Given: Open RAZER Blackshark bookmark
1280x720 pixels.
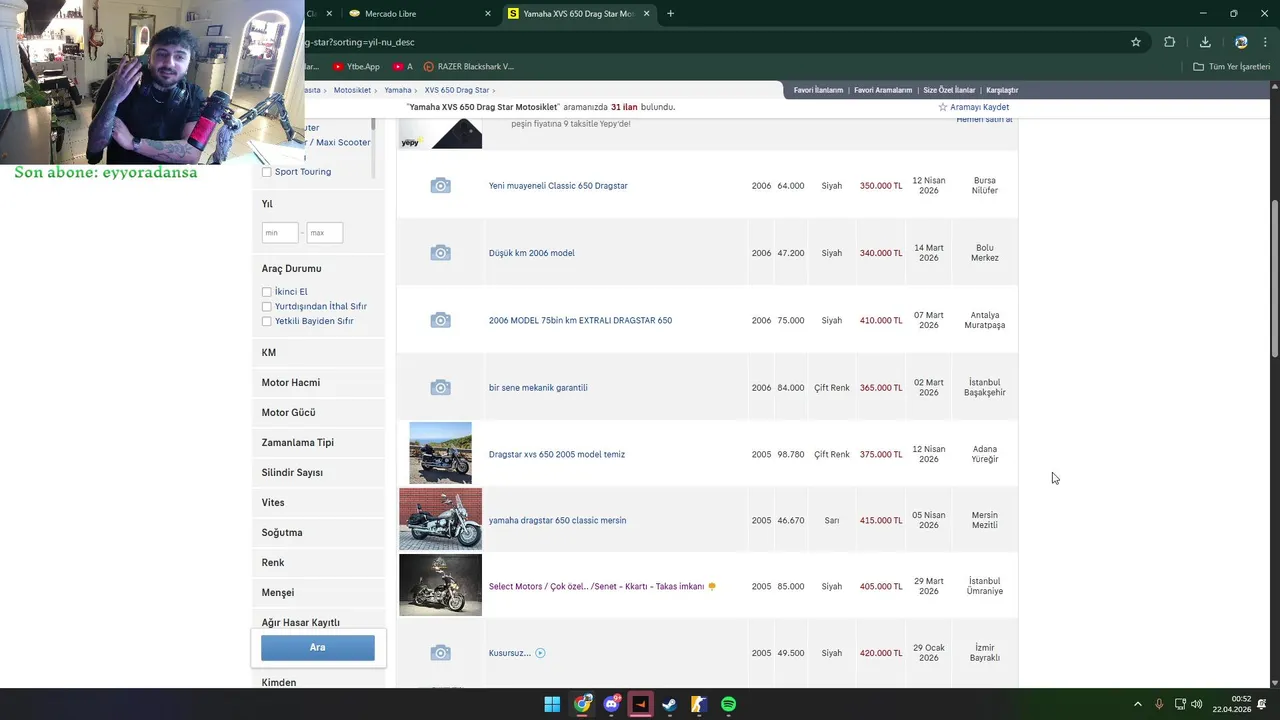Looking at the screenshot, I should (468, 67).
